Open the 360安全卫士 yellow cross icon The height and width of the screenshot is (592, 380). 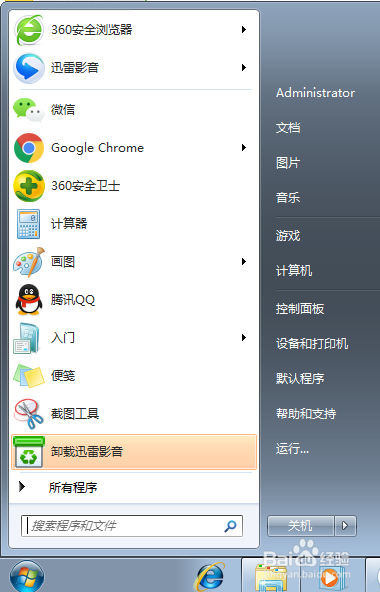coord(29,186)
